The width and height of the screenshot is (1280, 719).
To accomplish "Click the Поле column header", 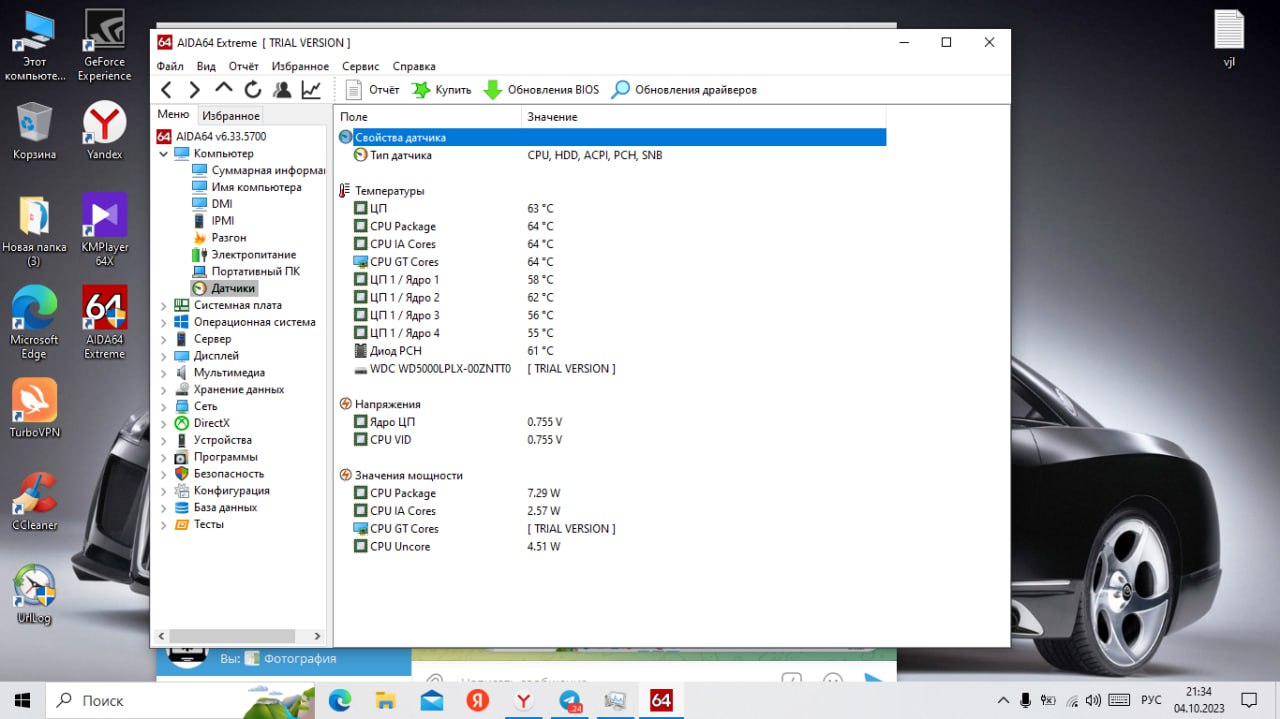I will 427,117.
